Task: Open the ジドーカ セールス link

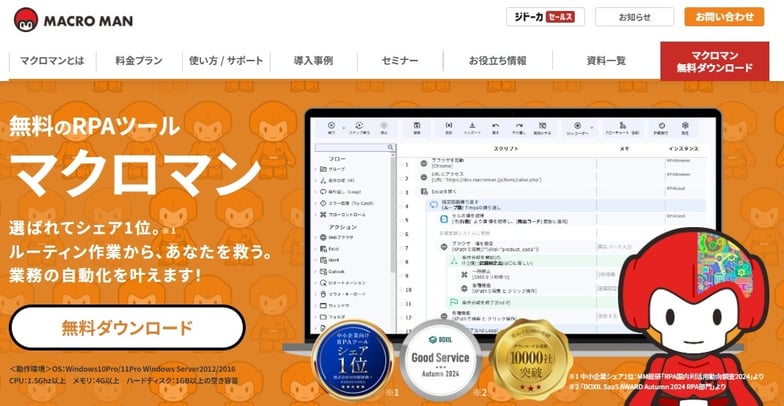Action: [x=546, y=17]
